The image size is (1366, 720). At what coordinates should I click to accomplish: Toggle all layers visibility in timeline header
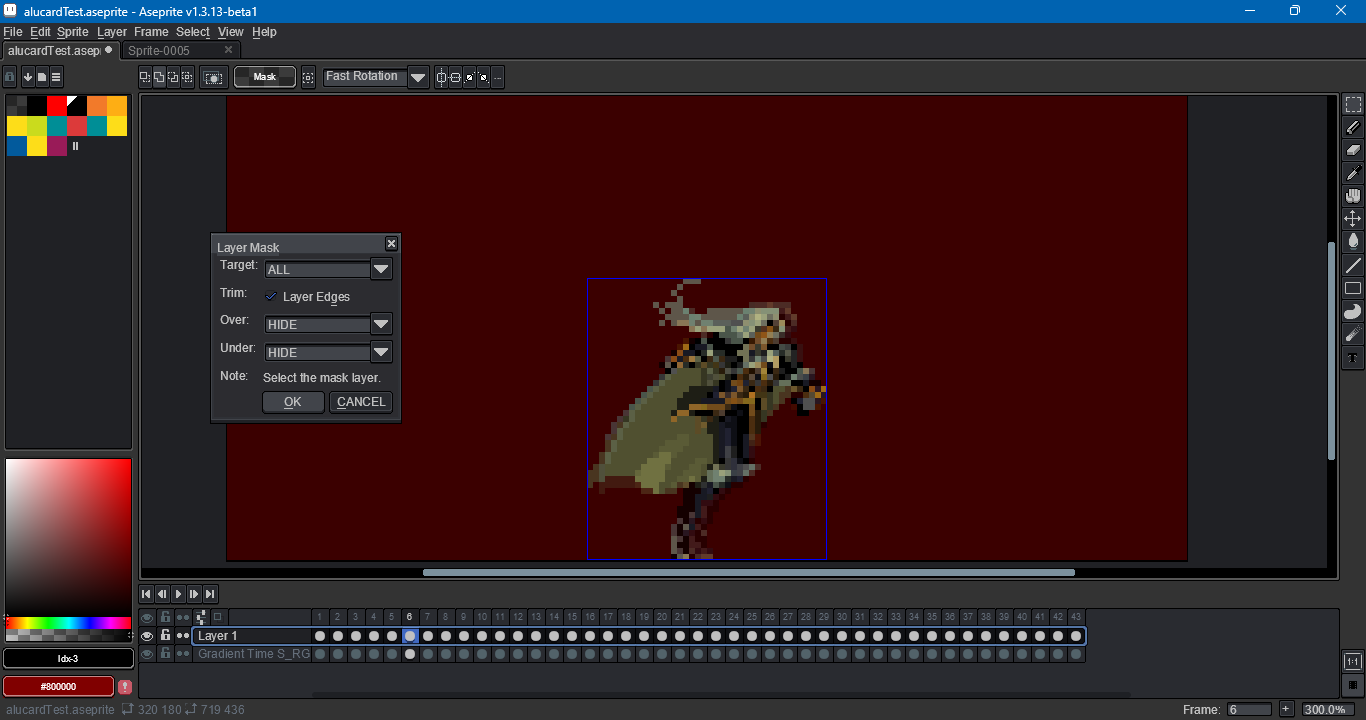(x=147, y=617)
